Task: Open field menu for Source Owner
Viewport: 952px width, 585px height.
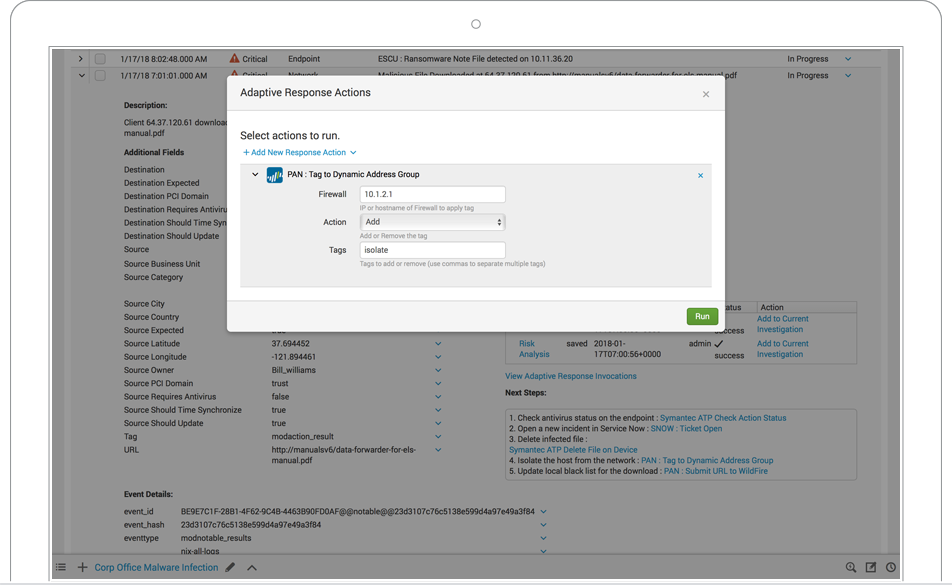Action: tap(438, 370)
